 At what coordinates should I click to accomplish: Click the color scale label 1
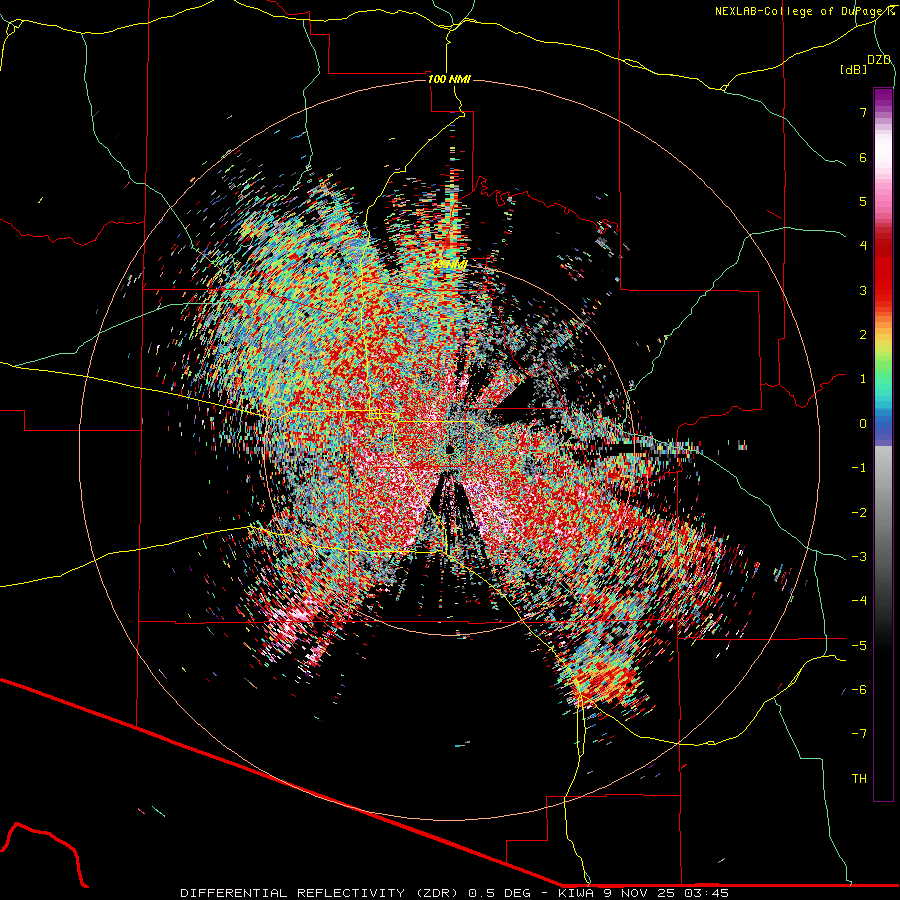pos(863,379)
